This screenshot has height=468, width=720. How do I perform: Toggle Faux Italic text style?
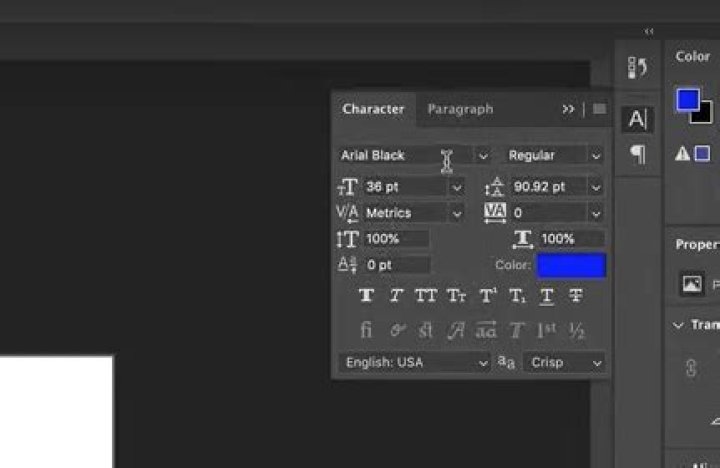click(x=396, y=296)
